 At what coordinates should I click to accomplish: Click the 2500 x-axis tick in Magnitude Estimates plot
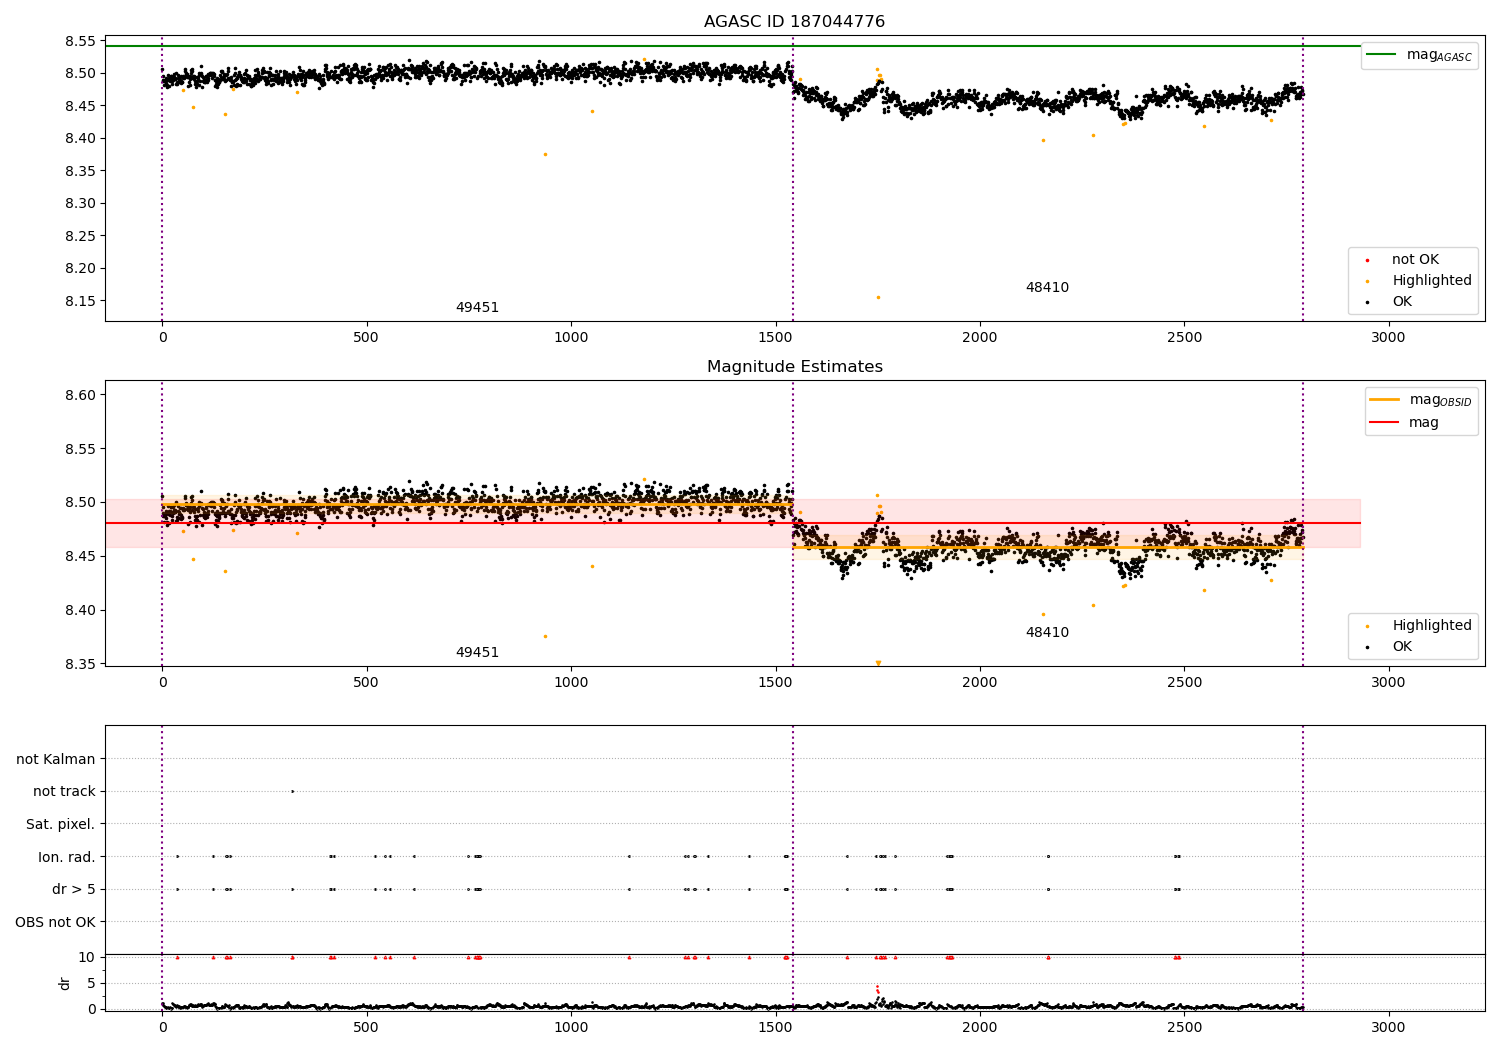point(1184,683)
